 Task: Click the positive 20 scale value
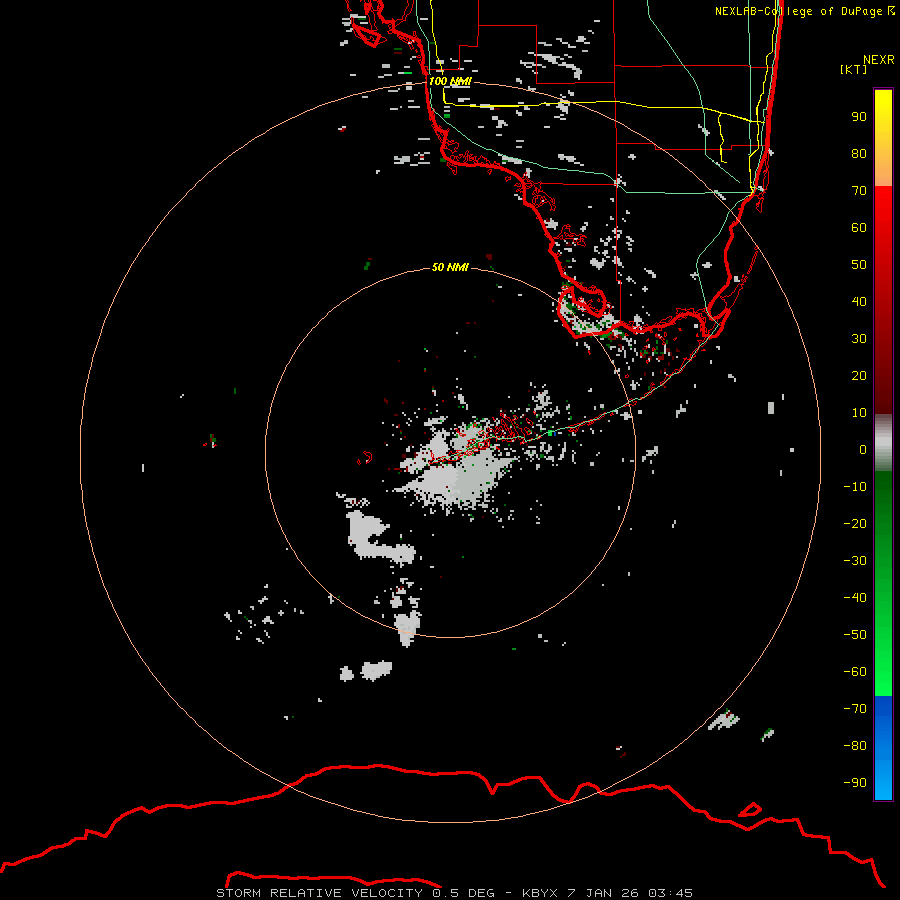pos(859,376)
